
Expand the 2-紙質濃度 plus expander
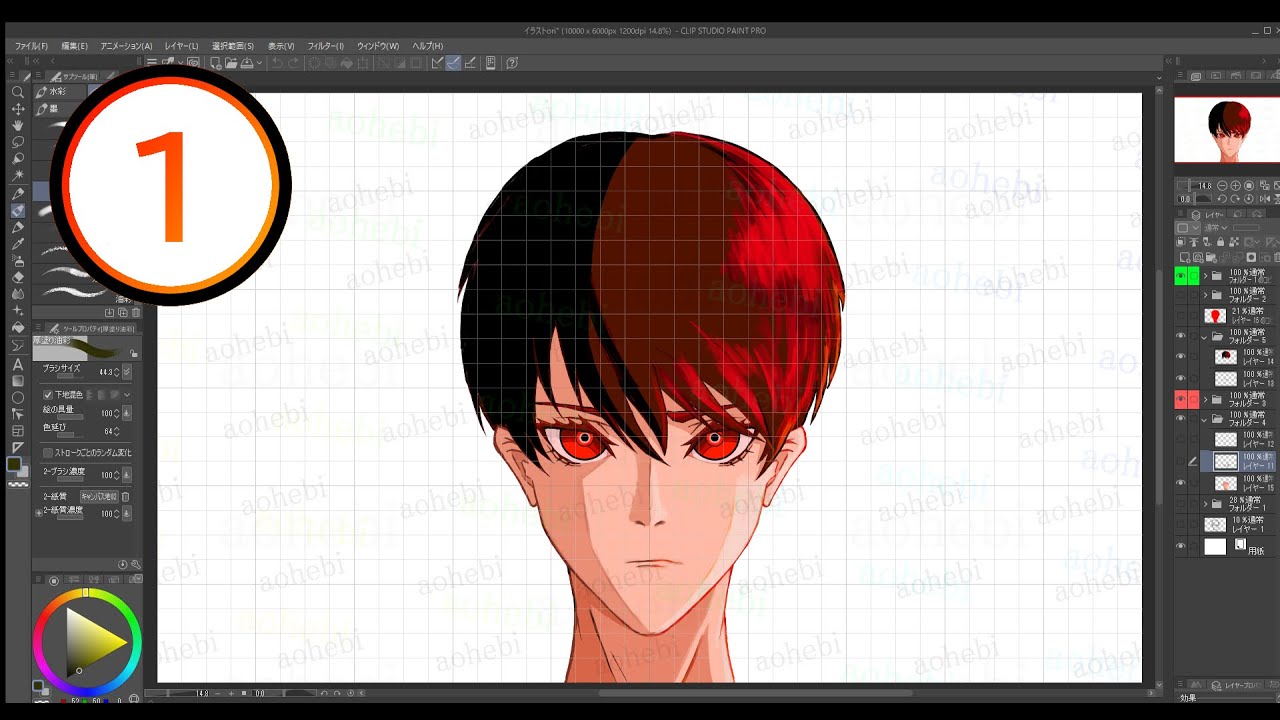click(x=39, y=513)
